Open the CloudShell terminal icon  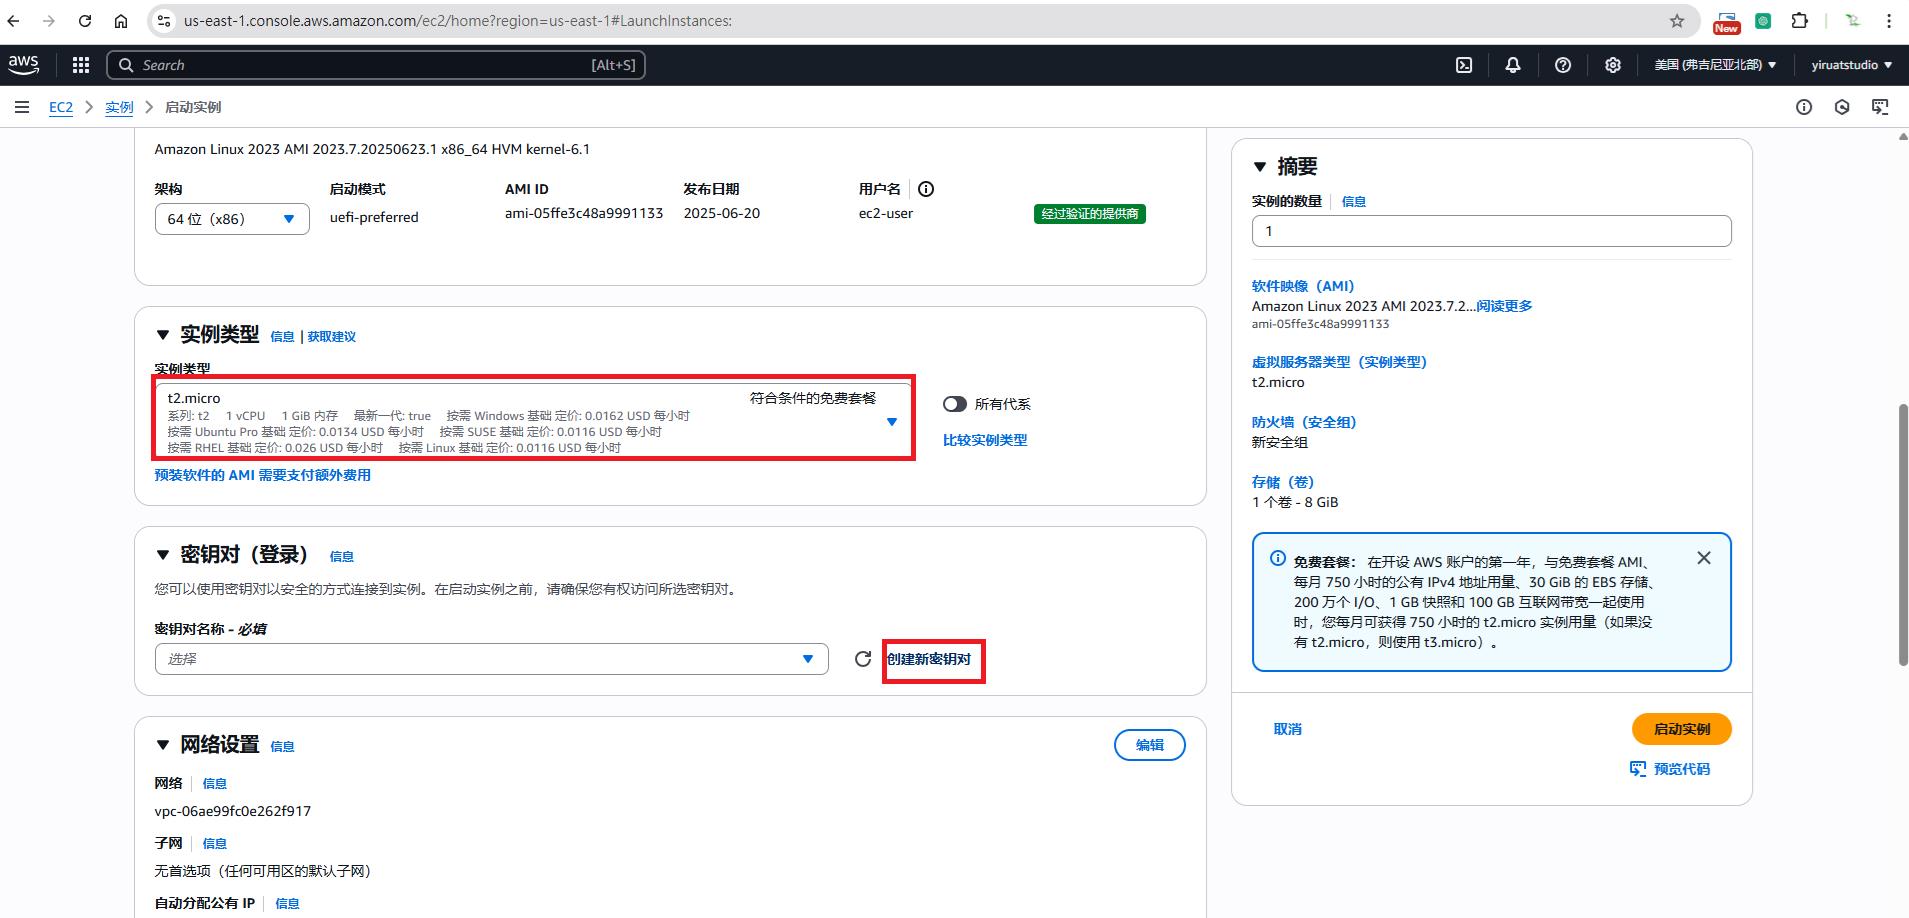coord(1464,65)
